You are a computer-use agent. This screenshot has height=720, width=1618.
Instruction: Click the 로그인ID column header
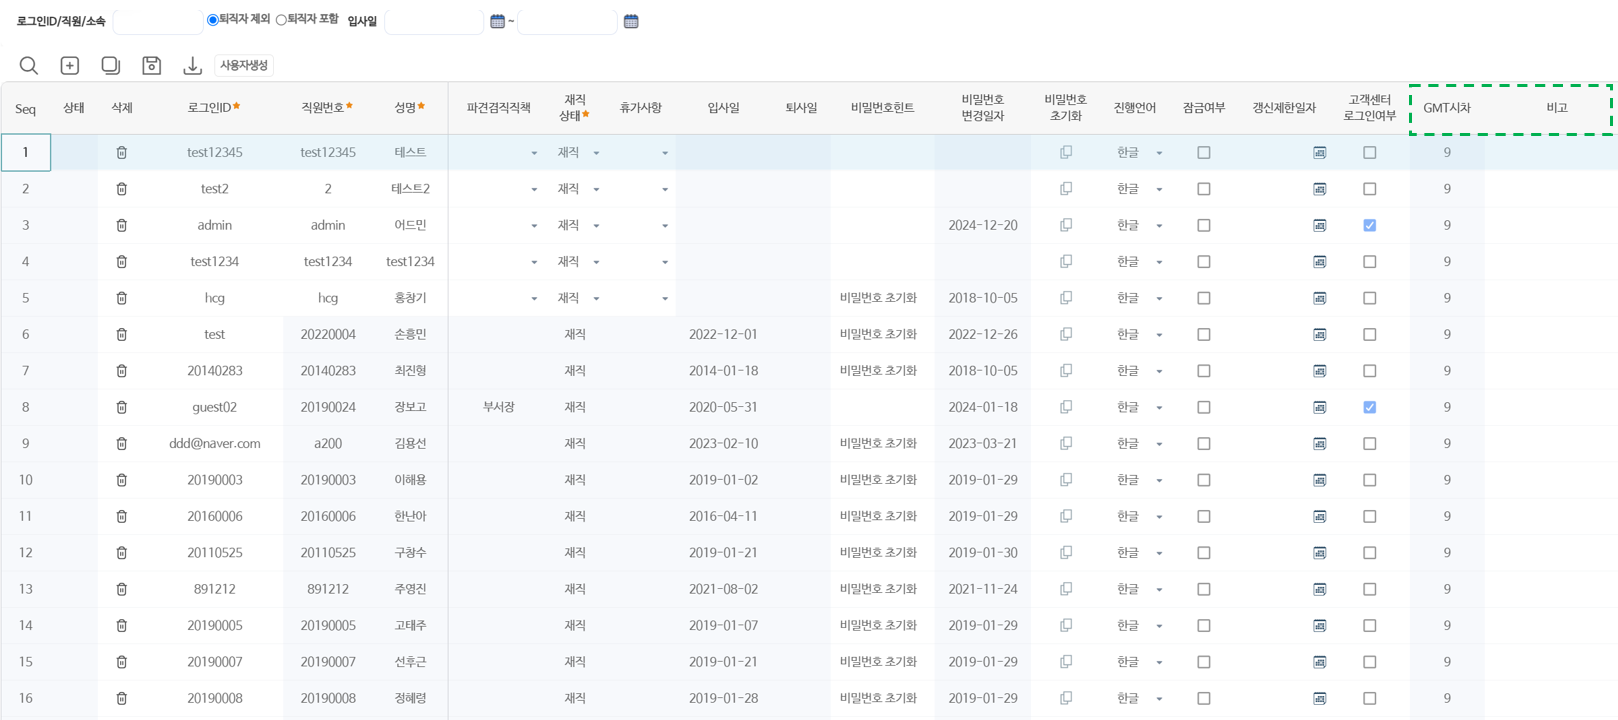point(214,108)
